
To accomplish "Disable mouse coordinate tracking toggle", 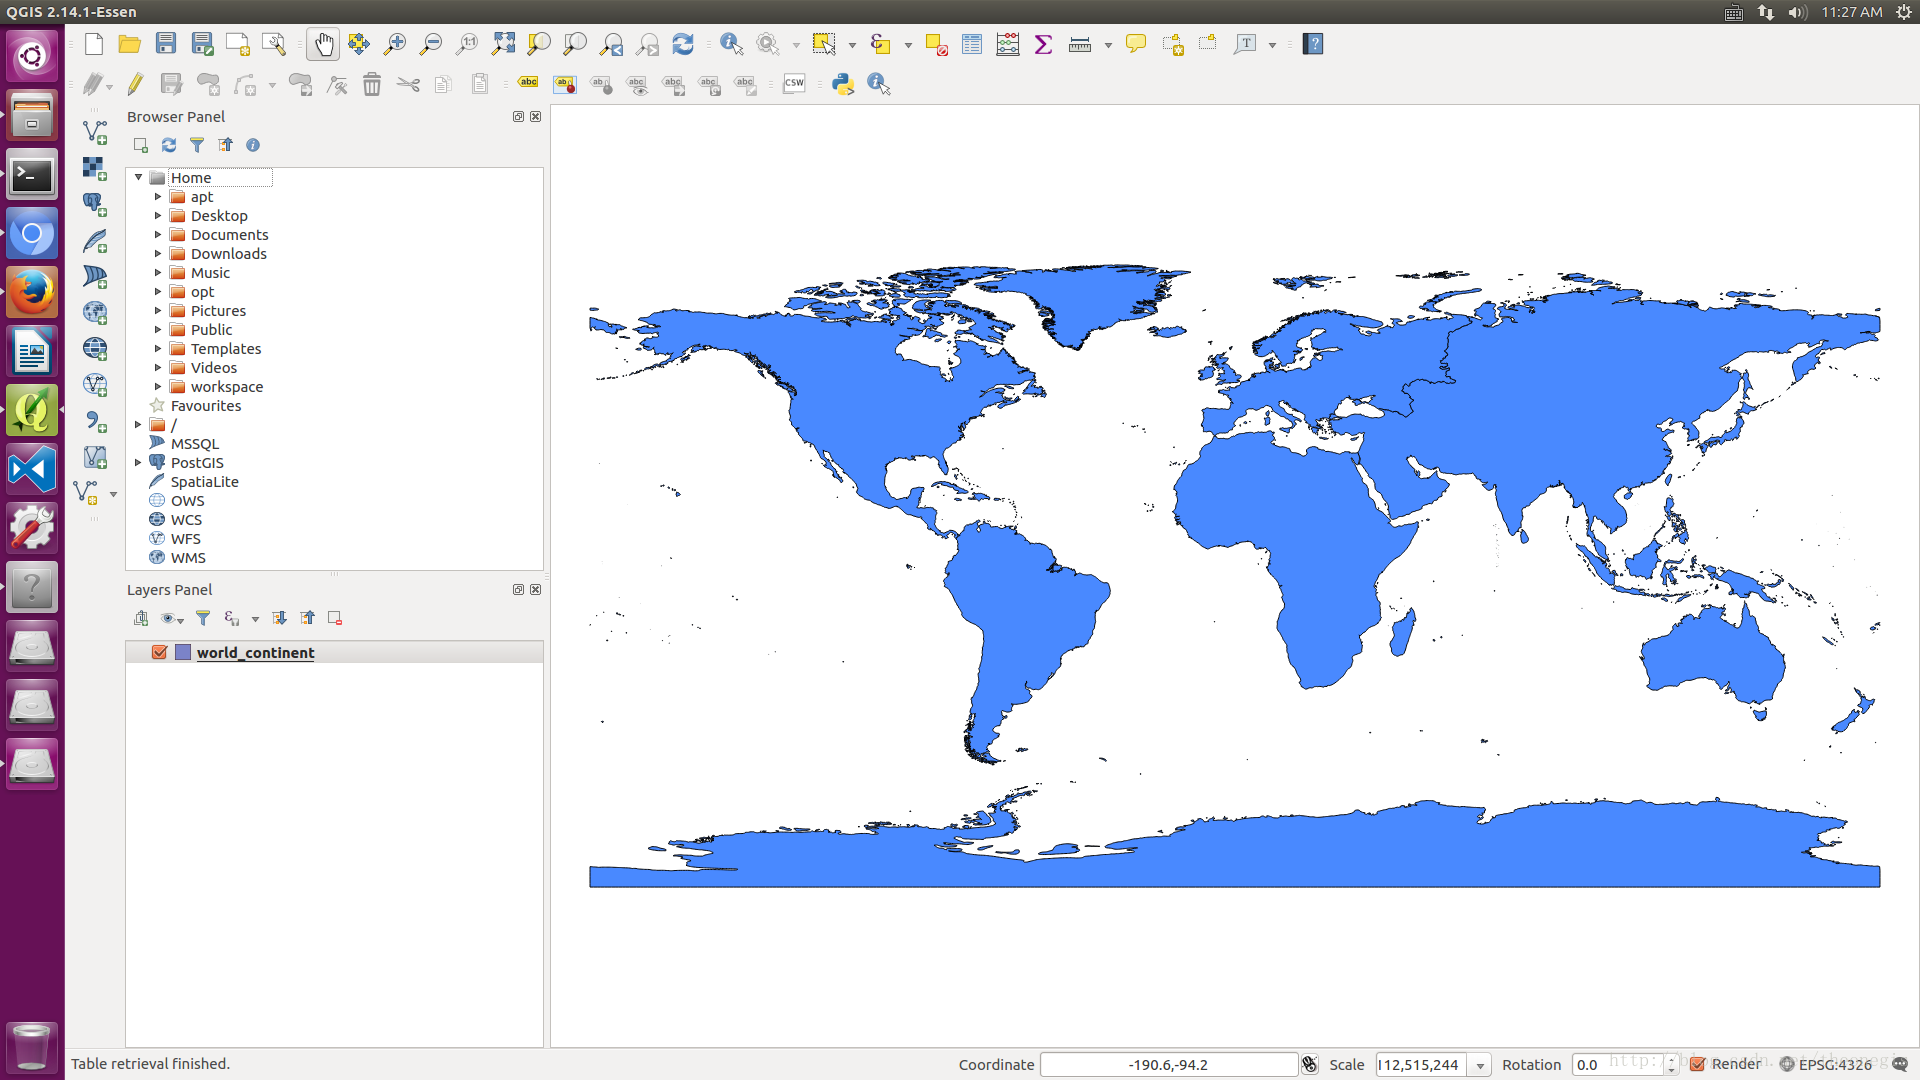I will click(x=1310, y=1064).
